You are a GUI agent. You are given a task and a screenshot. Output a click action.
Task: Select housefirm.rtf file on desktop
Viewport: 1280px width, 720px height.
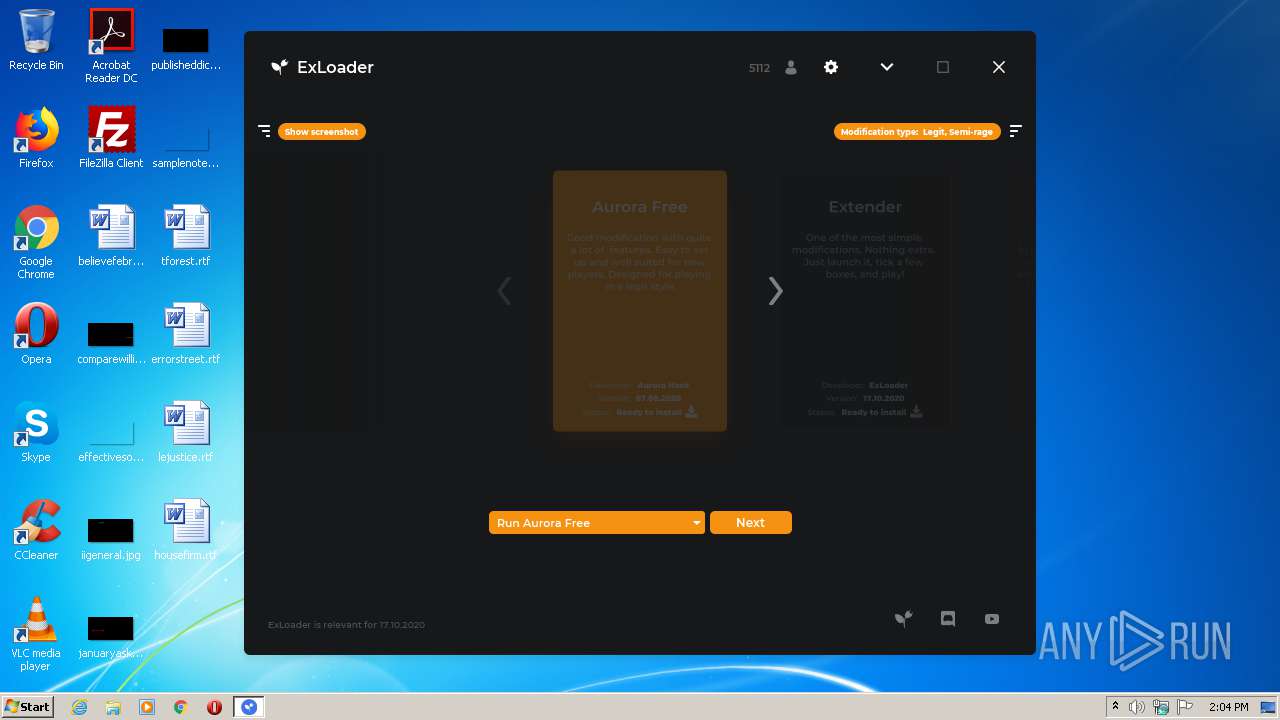click(186, 530)
